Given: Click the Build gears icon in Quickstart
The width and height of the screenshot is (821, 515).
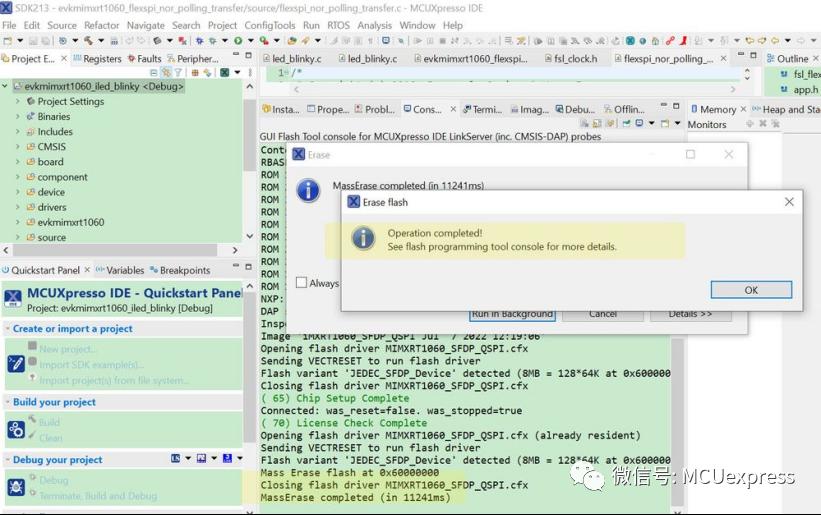Looking at the screenshot, I should [x=16, y=429].
